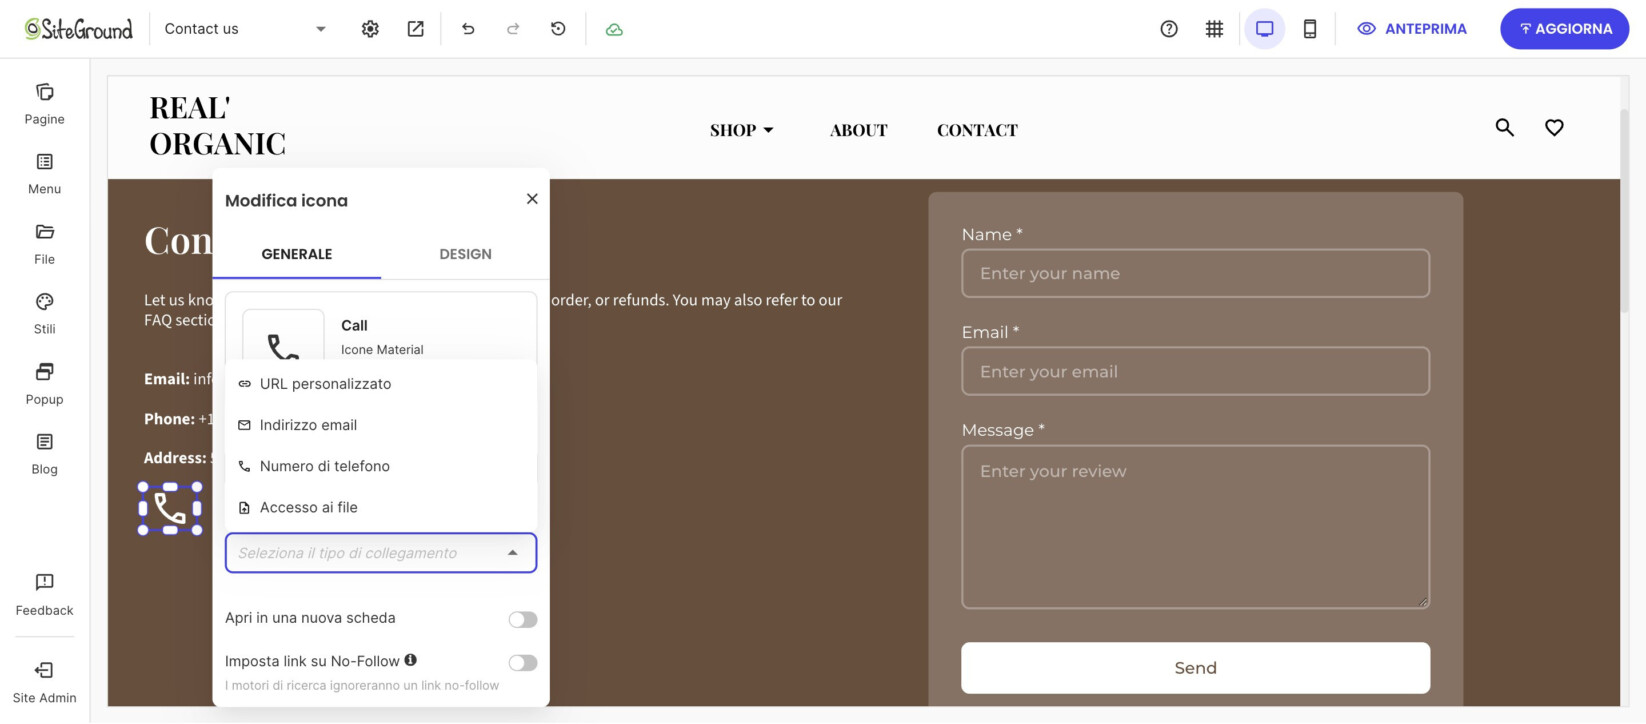Choose 'Accesso ai file' link type
This screenshot has width=1646, height=724.
point(381,507)
